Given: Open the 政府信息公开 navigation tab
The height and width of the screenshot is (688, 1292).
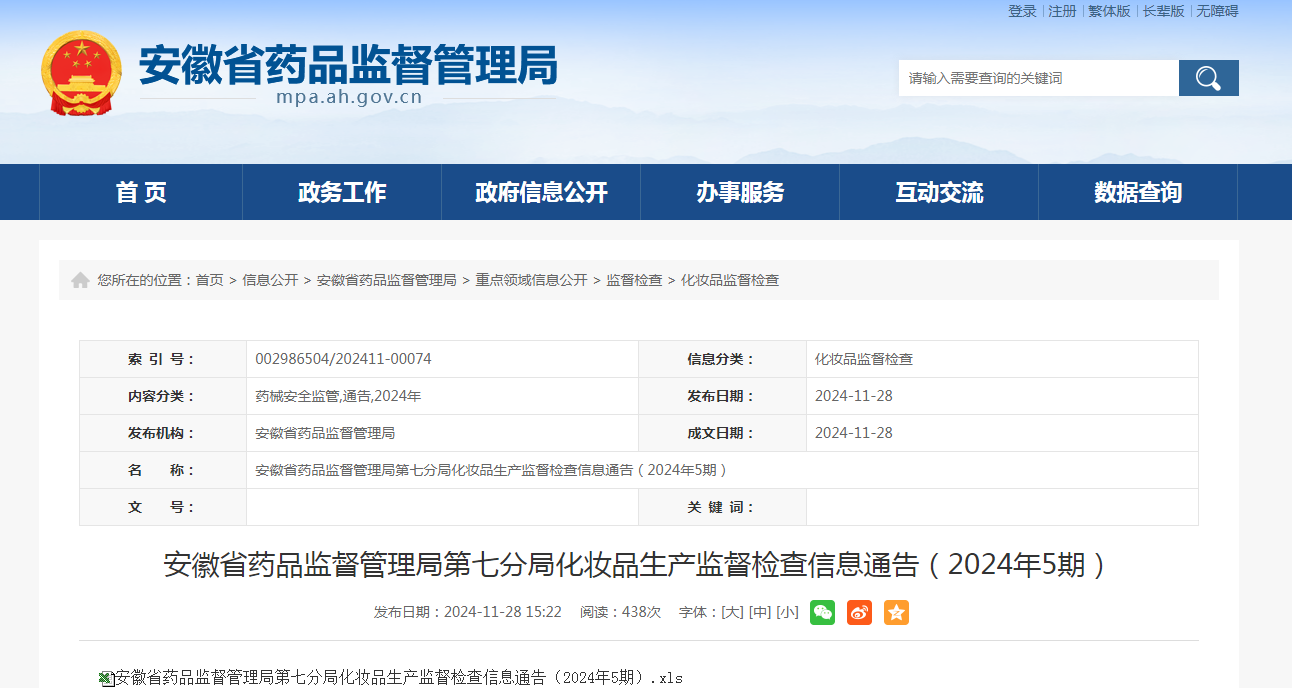Looking at the screenshot, I should coord(541,192).
